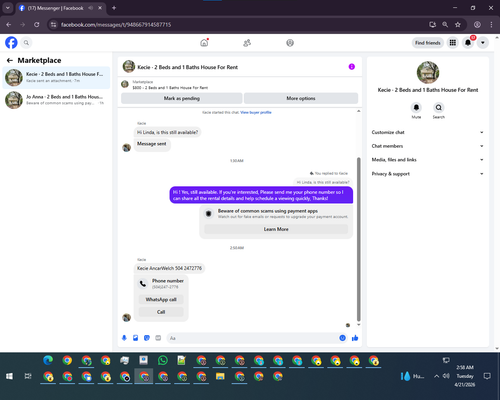500x400 pixels.
Task: Open a new browser tab
Action: pyautogui.click(x=114, y=8)
